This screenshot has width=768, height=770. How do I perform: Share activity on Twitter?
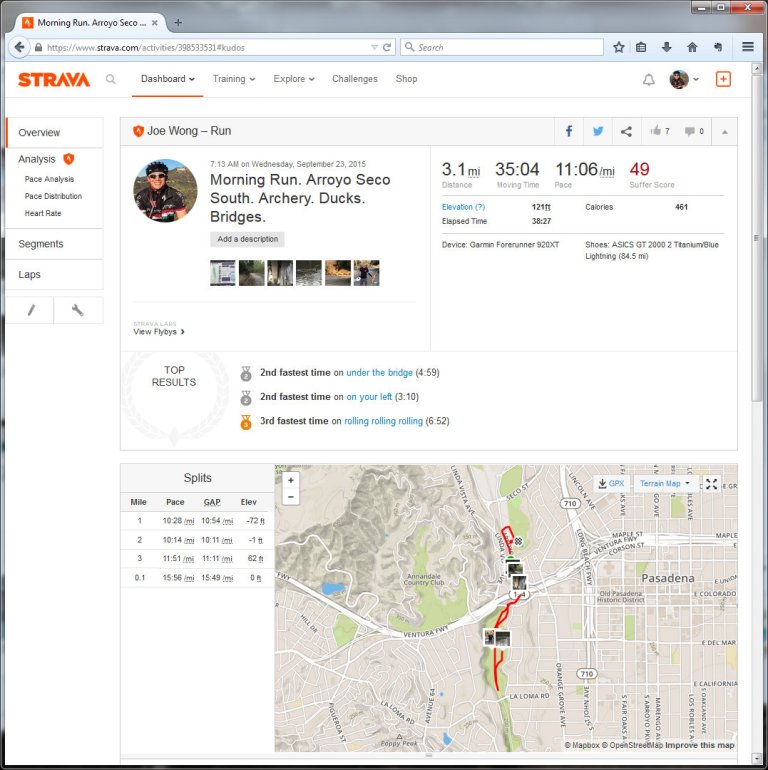tap(598, 131)
